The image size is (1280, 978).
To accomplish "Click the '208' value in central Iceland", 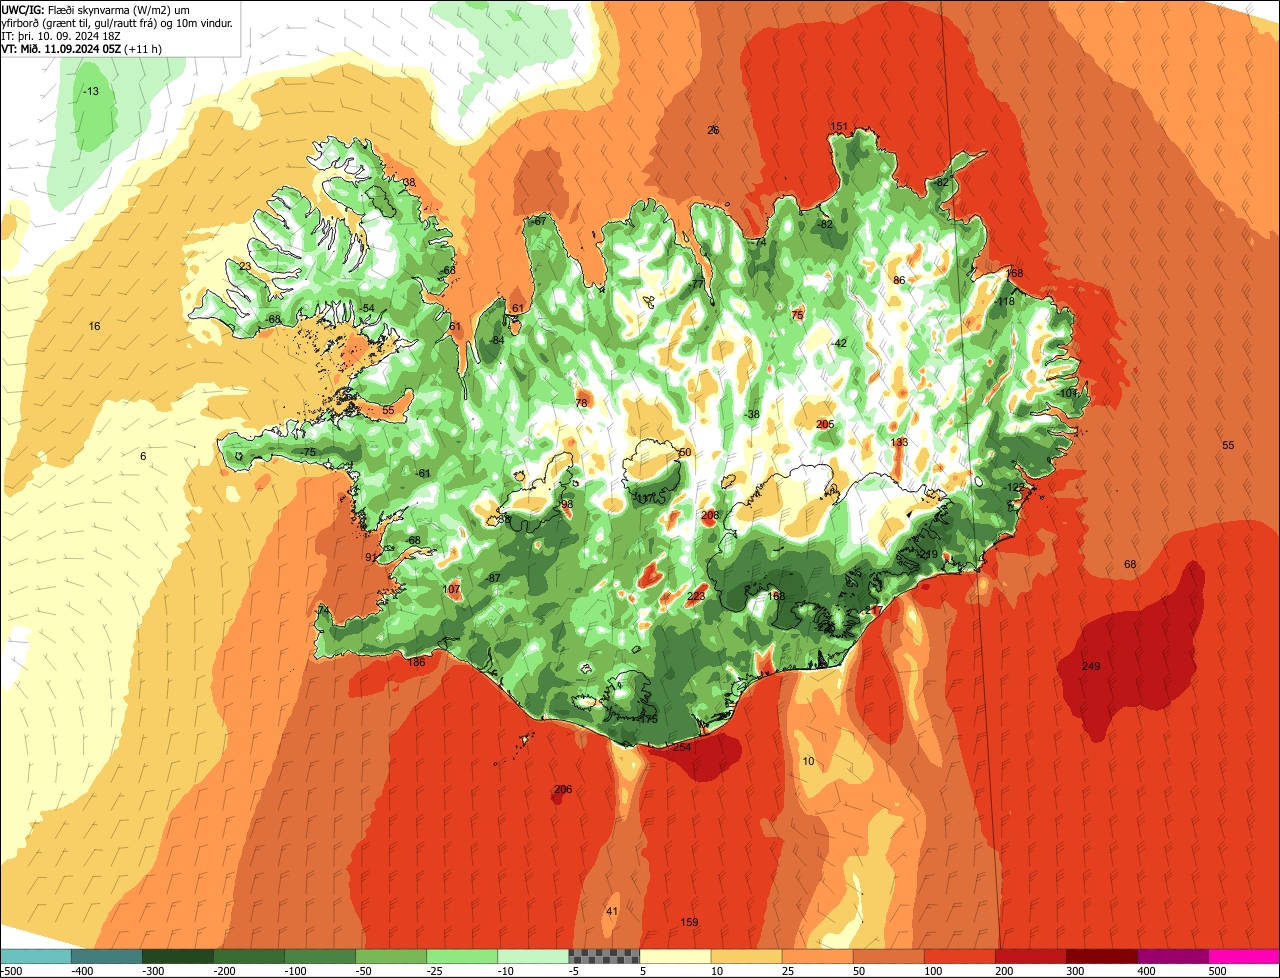I will (710, 515).
